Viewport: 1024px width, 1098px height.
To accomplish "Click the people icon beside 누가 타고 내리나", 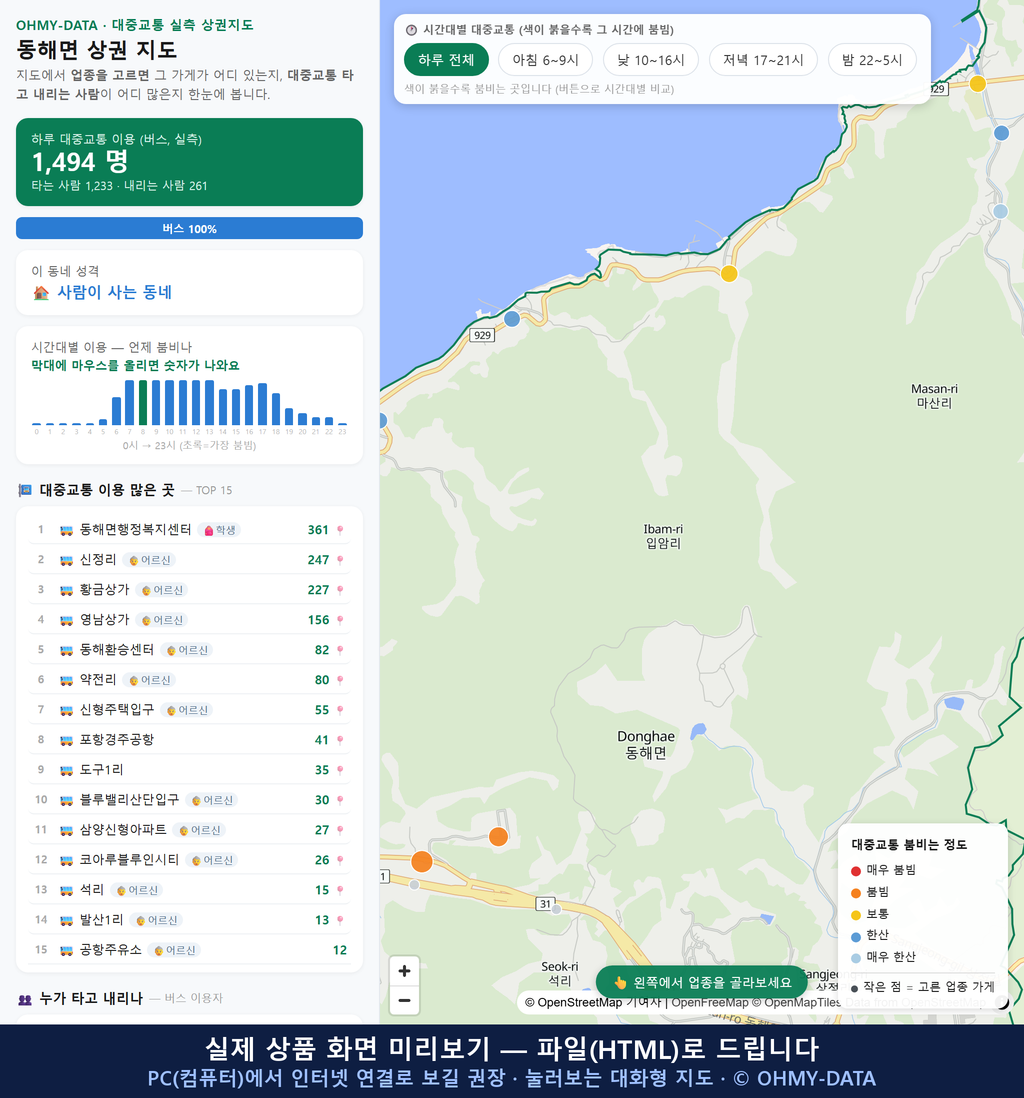I will (x=25, y=999).
